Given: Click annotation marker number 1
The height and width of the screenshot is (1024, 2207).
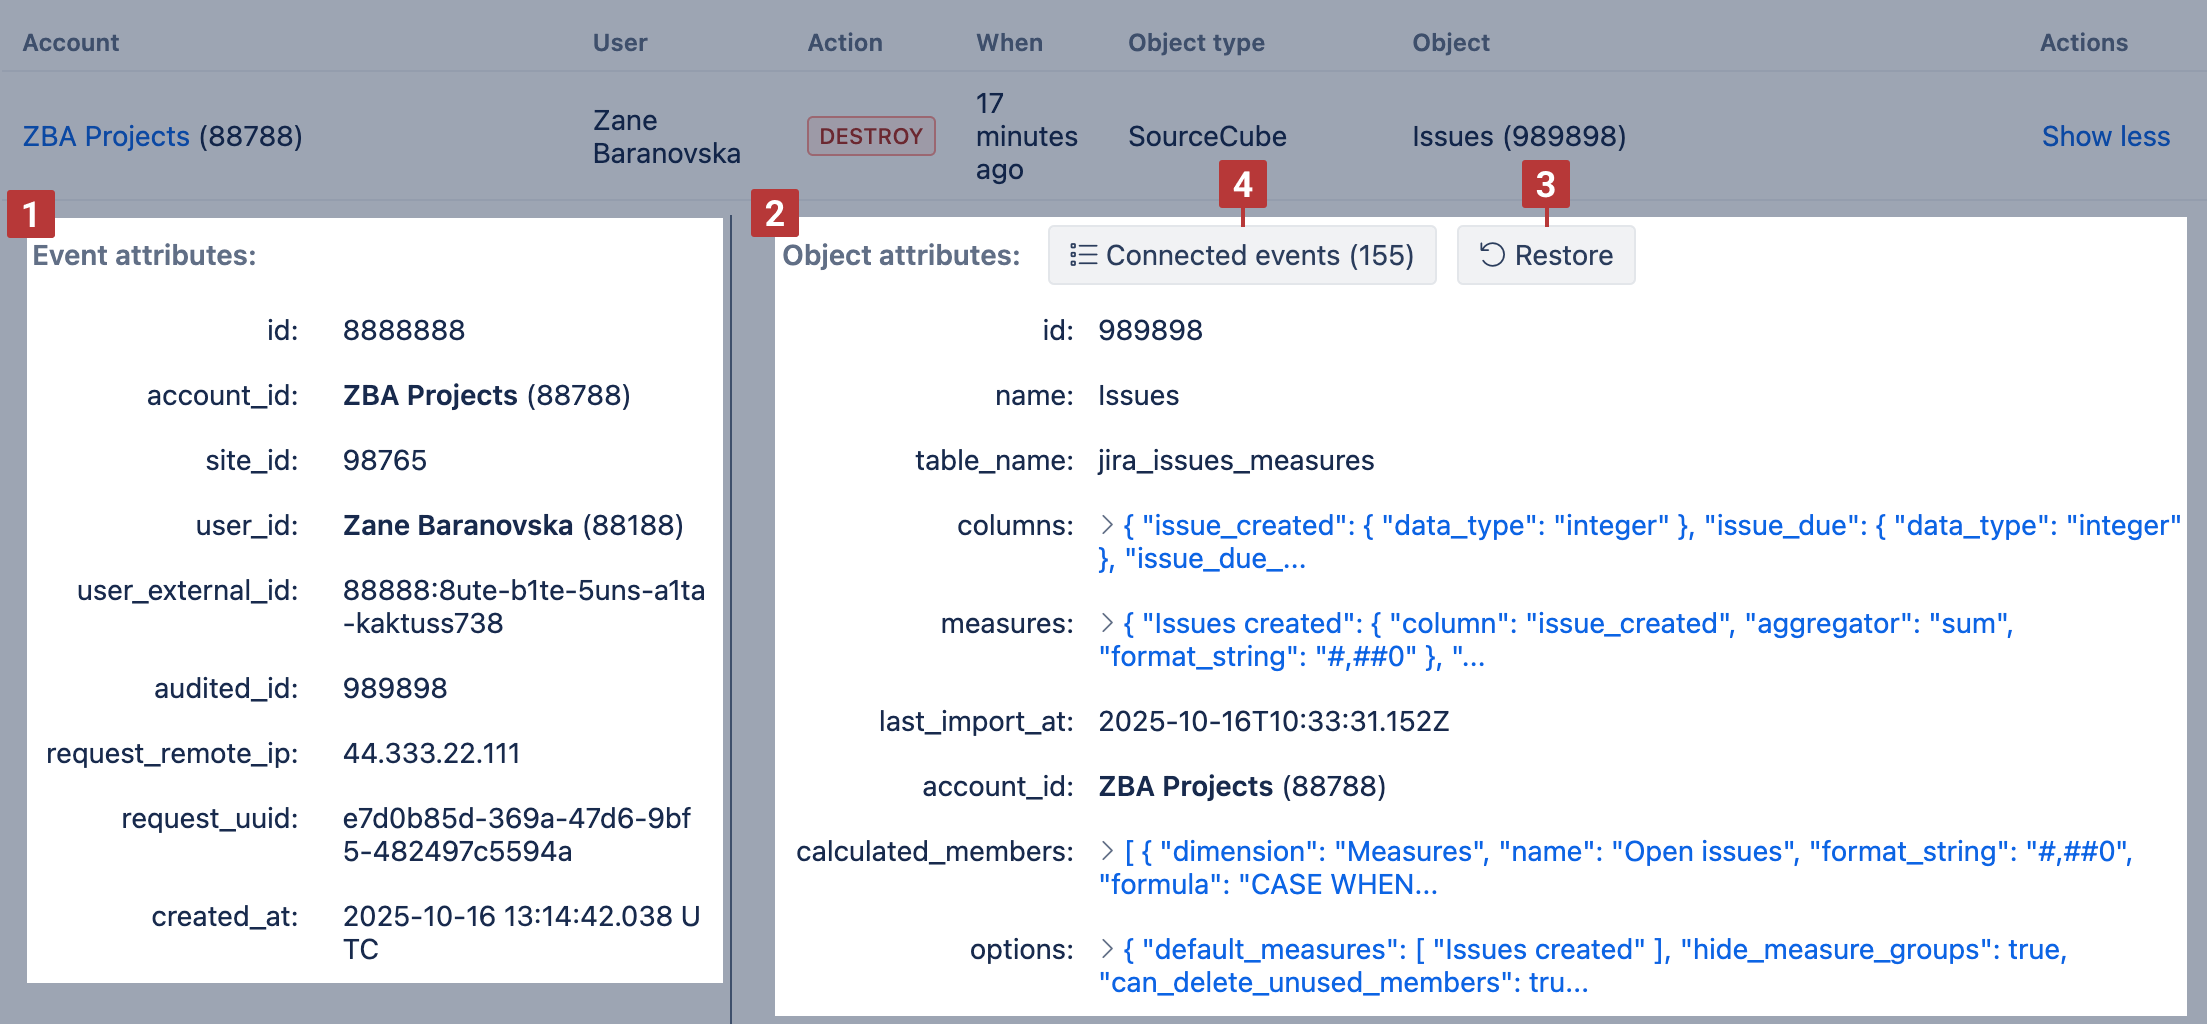Looking at the screenshot, I should (30, 214).
